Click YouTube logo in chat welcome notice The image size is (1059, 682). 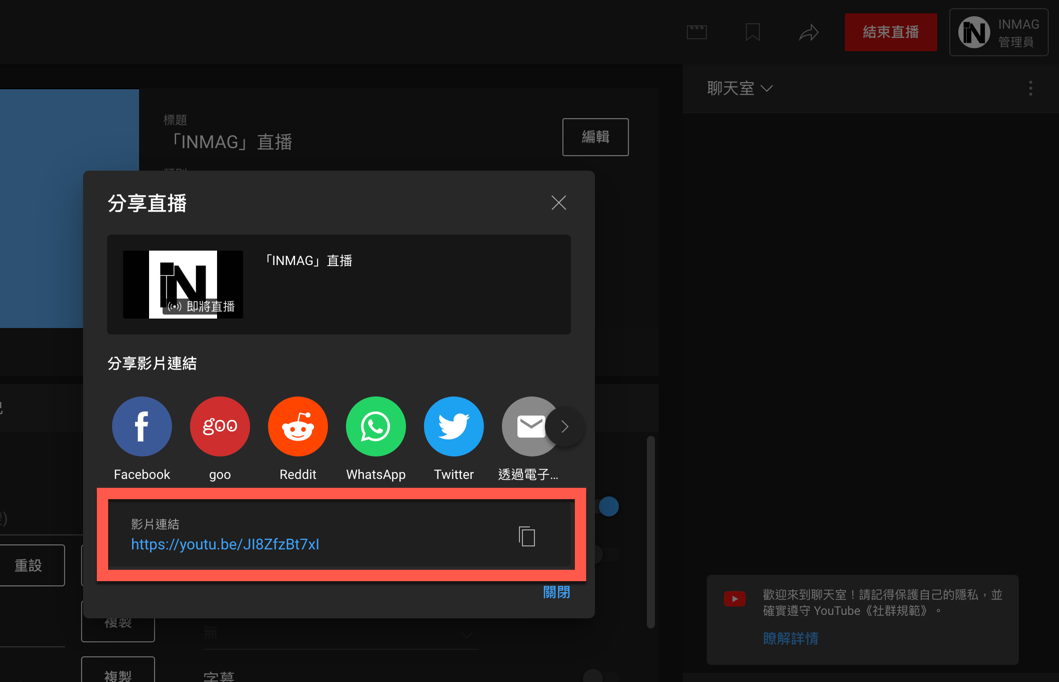tap(735, 599)
